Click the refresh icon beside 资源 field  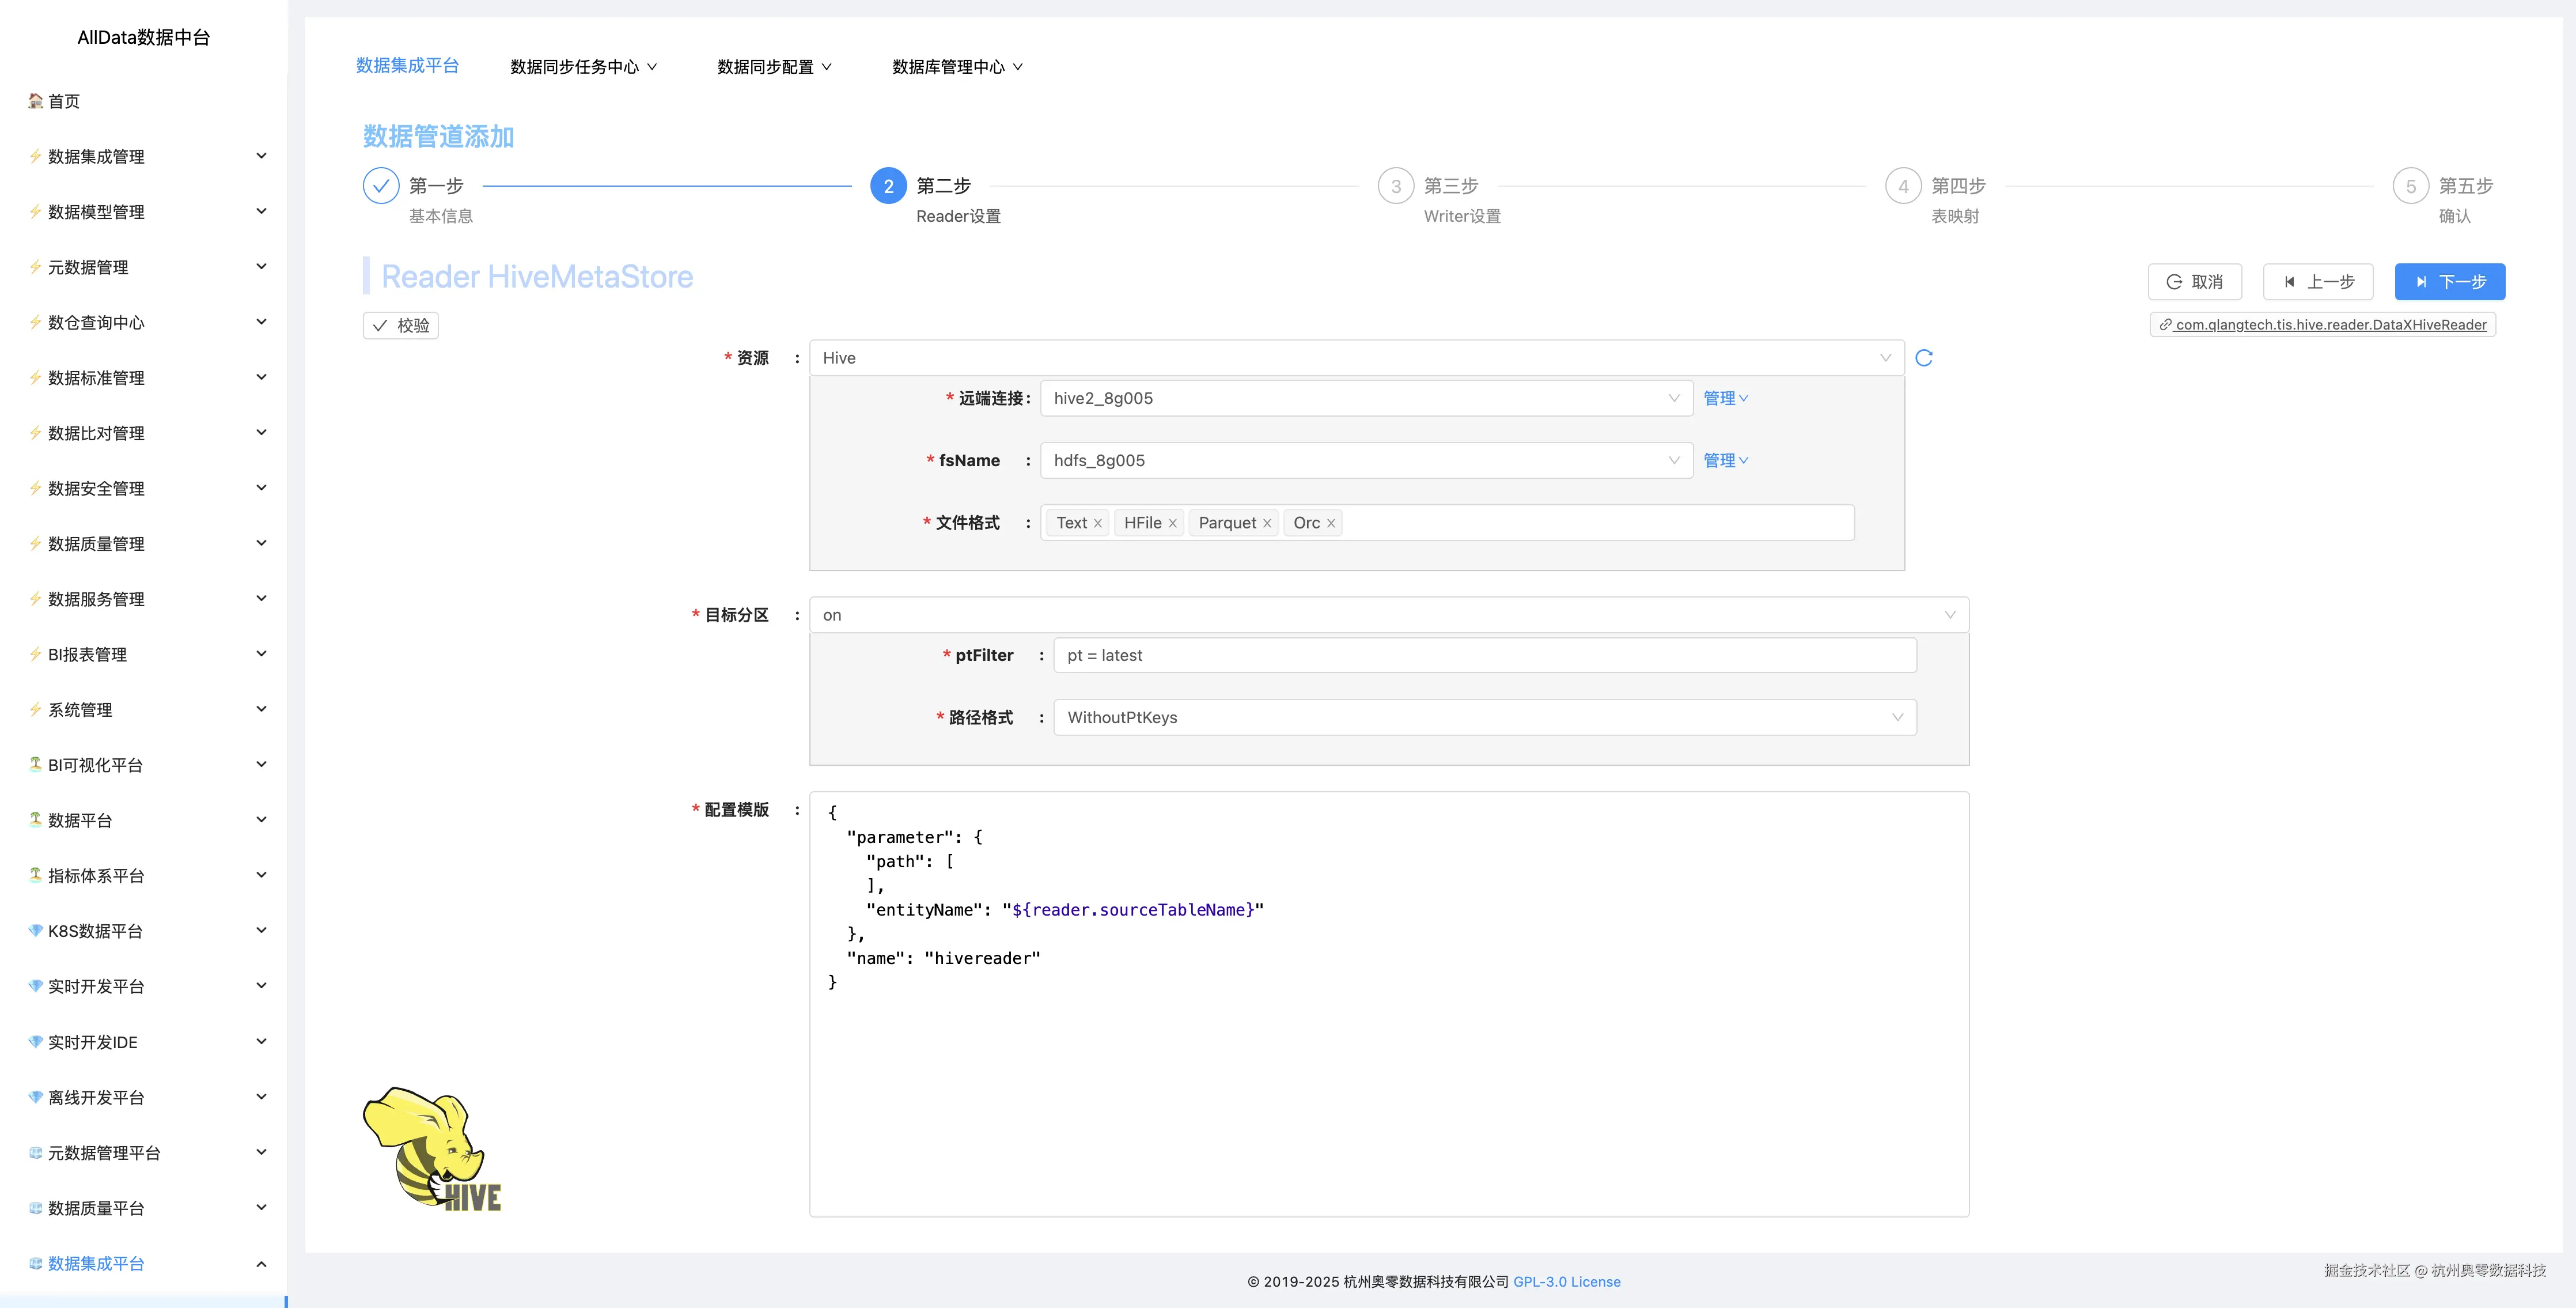pyautogui.click(x=1923, y=358)
